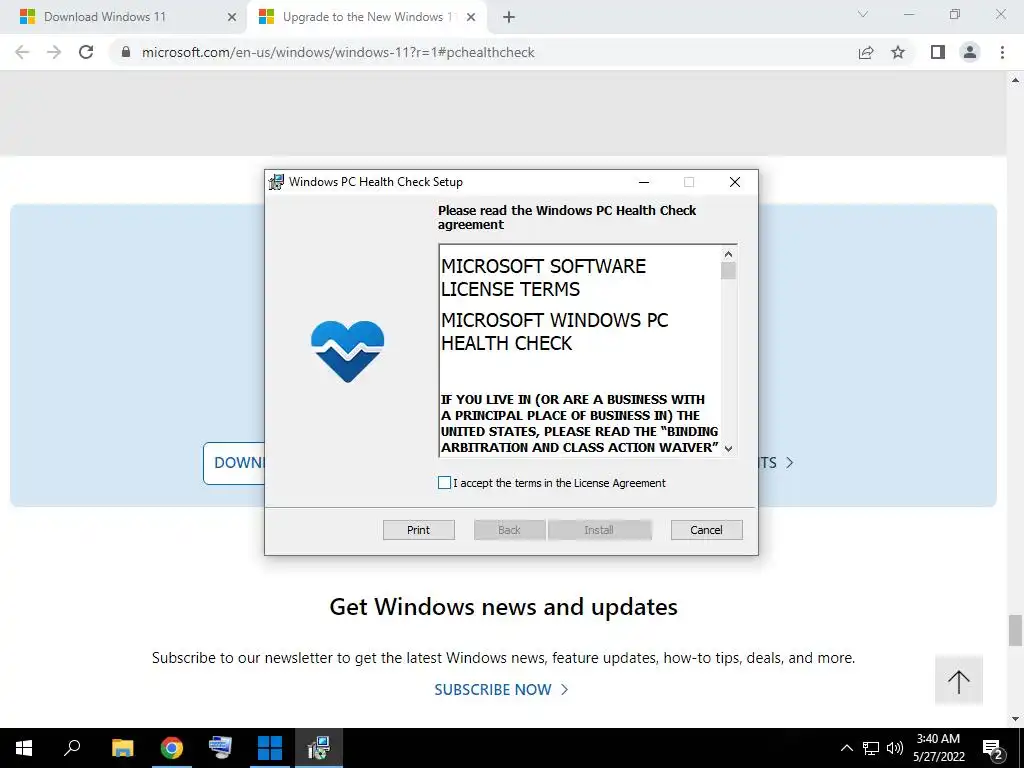Close the Upgrade to New Windows tab
This screenshot has width=1024, height=768.
[471, 17]
